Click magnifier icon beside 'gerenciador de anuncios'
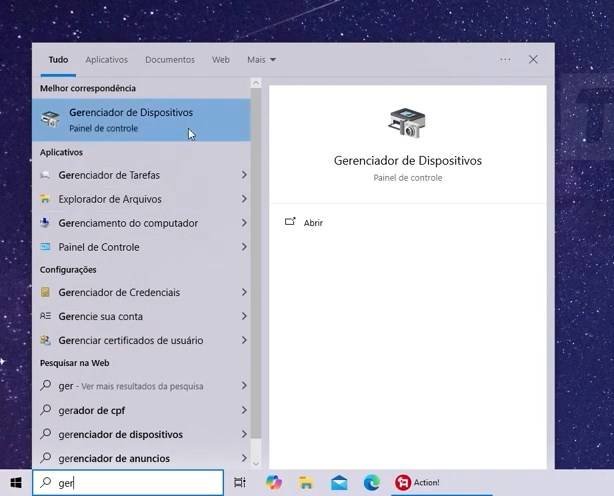Screen dimensions: 614x496 (x=45, y=458)
